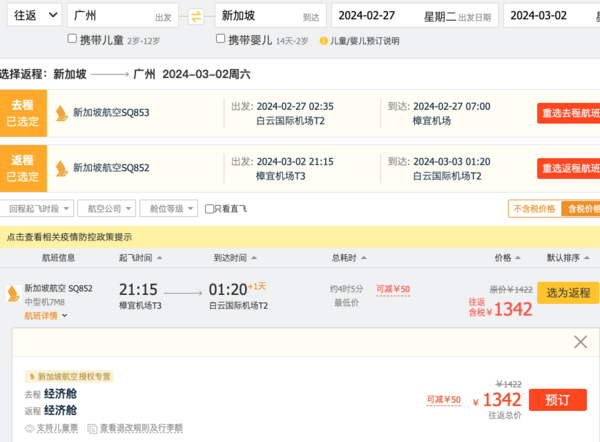Click the 航班信息 column header
600x442 pixels.
coord(58,258)
